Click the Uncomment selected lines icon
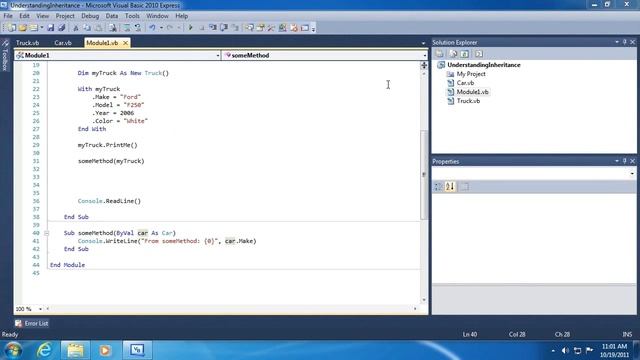 pos(138,28)
